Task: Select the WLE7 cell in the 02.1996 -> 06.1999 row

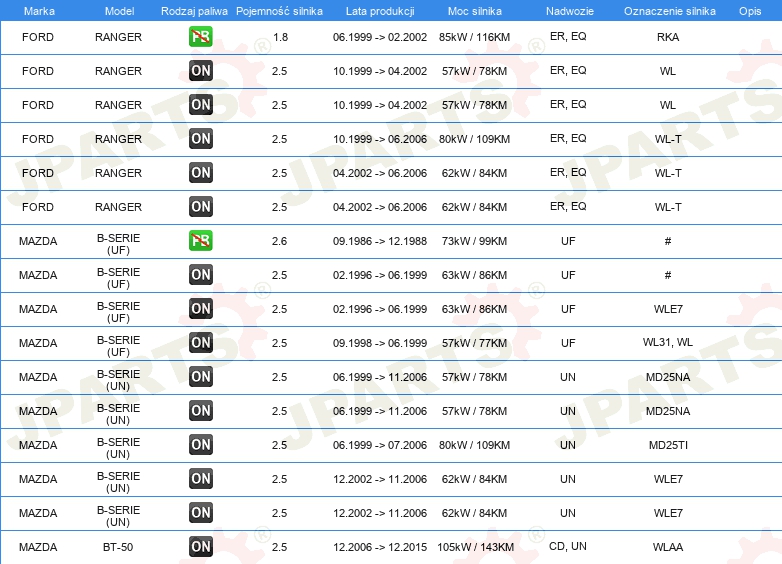Action: pyautogui.click(x=668, y=309)
